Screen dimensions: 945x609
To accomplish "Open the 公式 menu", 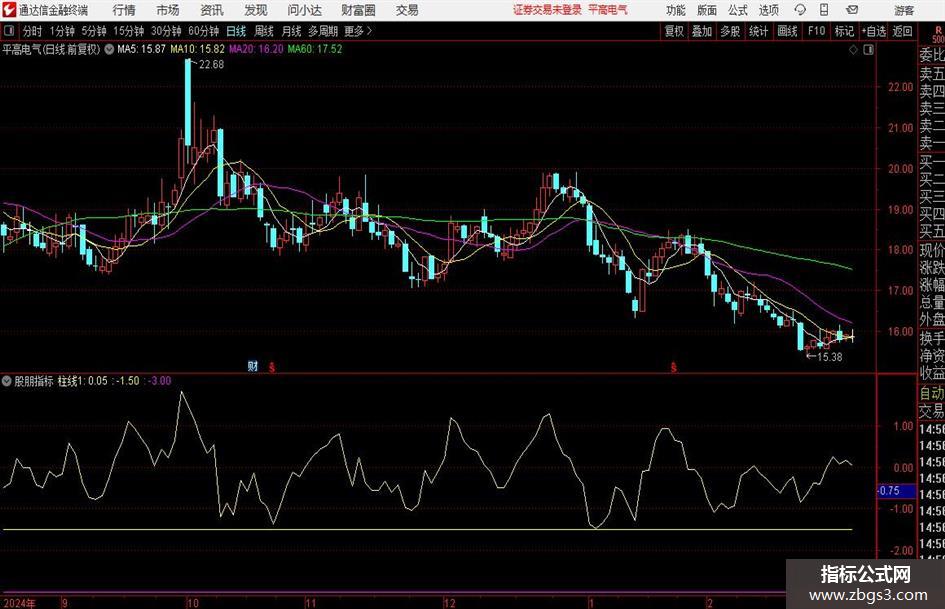I will [x=737, y=10].
